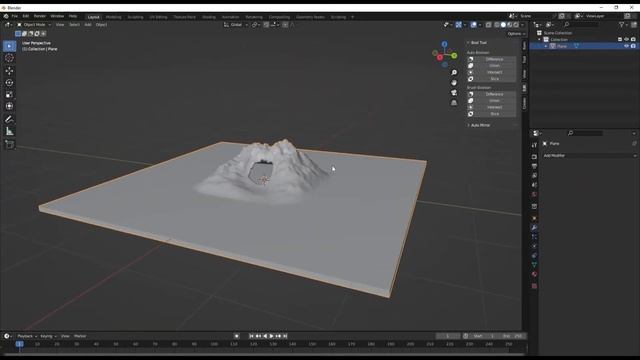Open the Object Mode dropdown
This screenshot has width=640, height=360.
(x=34, y=25)
